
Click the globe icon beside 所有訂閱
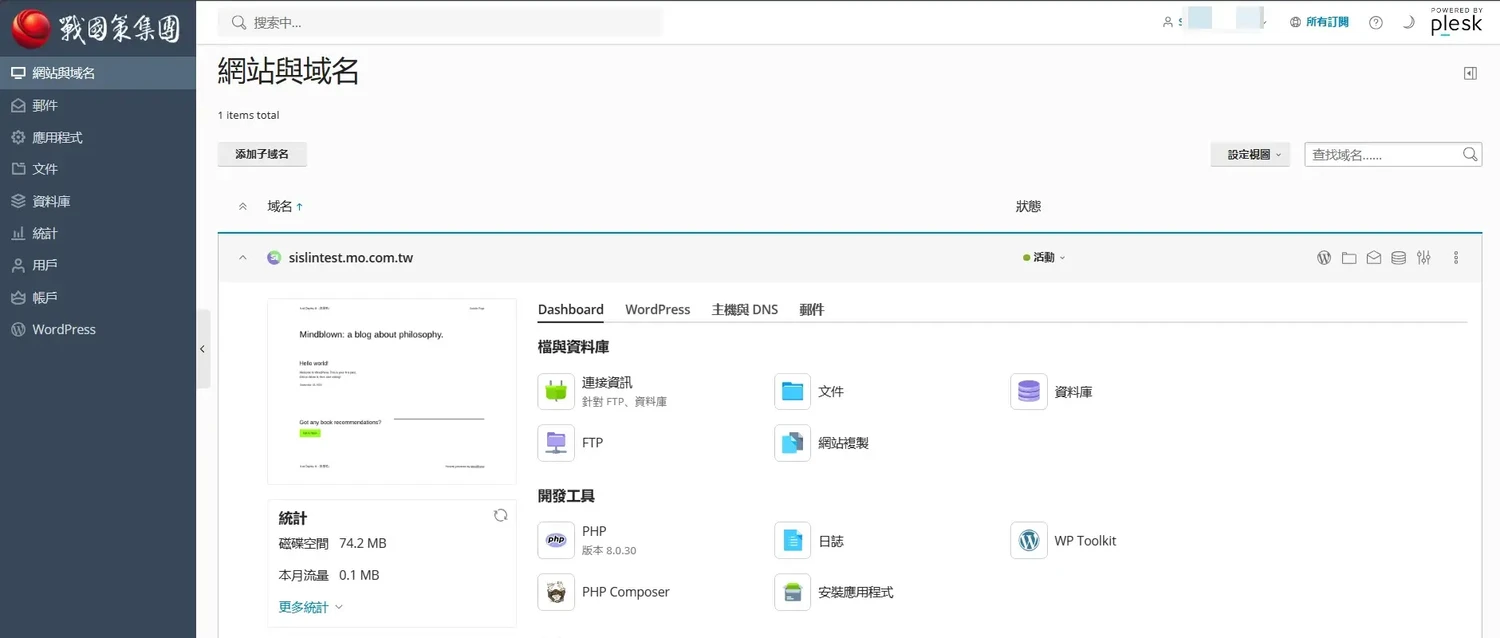(1296, 22)
